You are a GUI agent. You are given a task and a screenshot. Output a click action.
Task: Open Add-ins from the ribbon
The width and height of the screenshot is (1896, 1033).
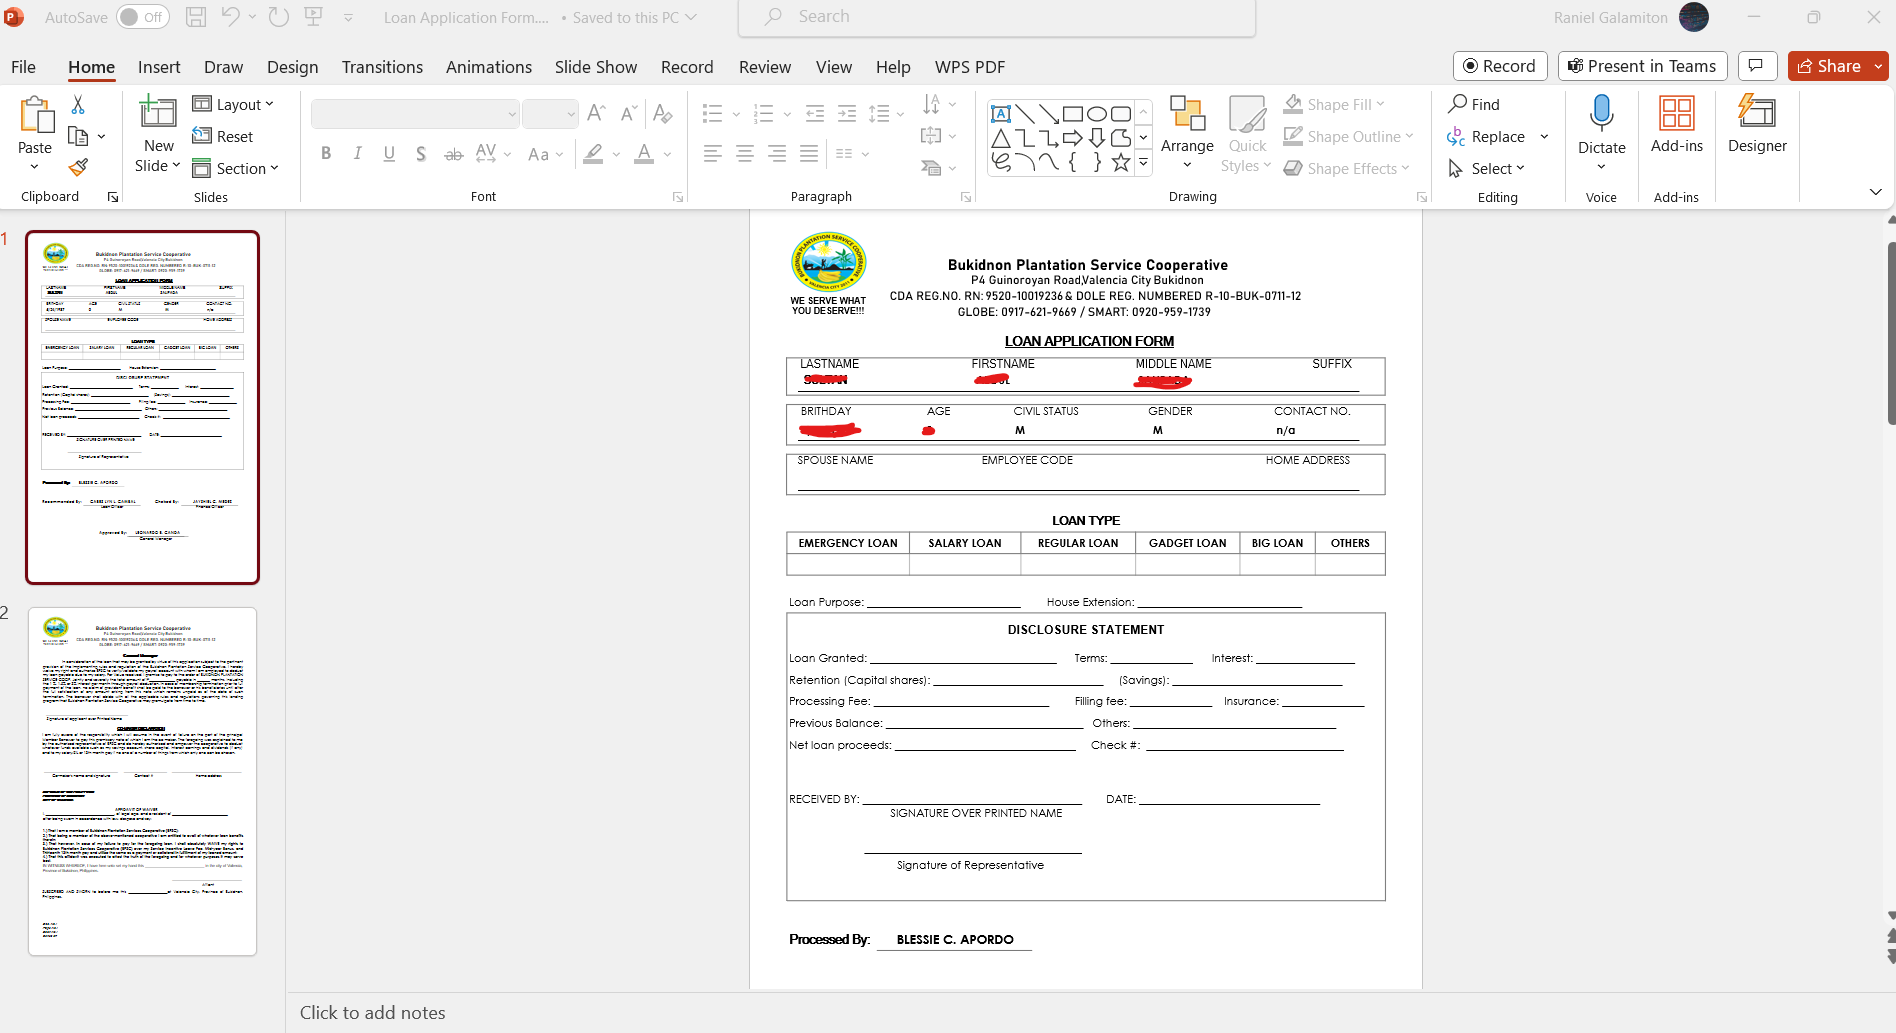coord(1676,124)
